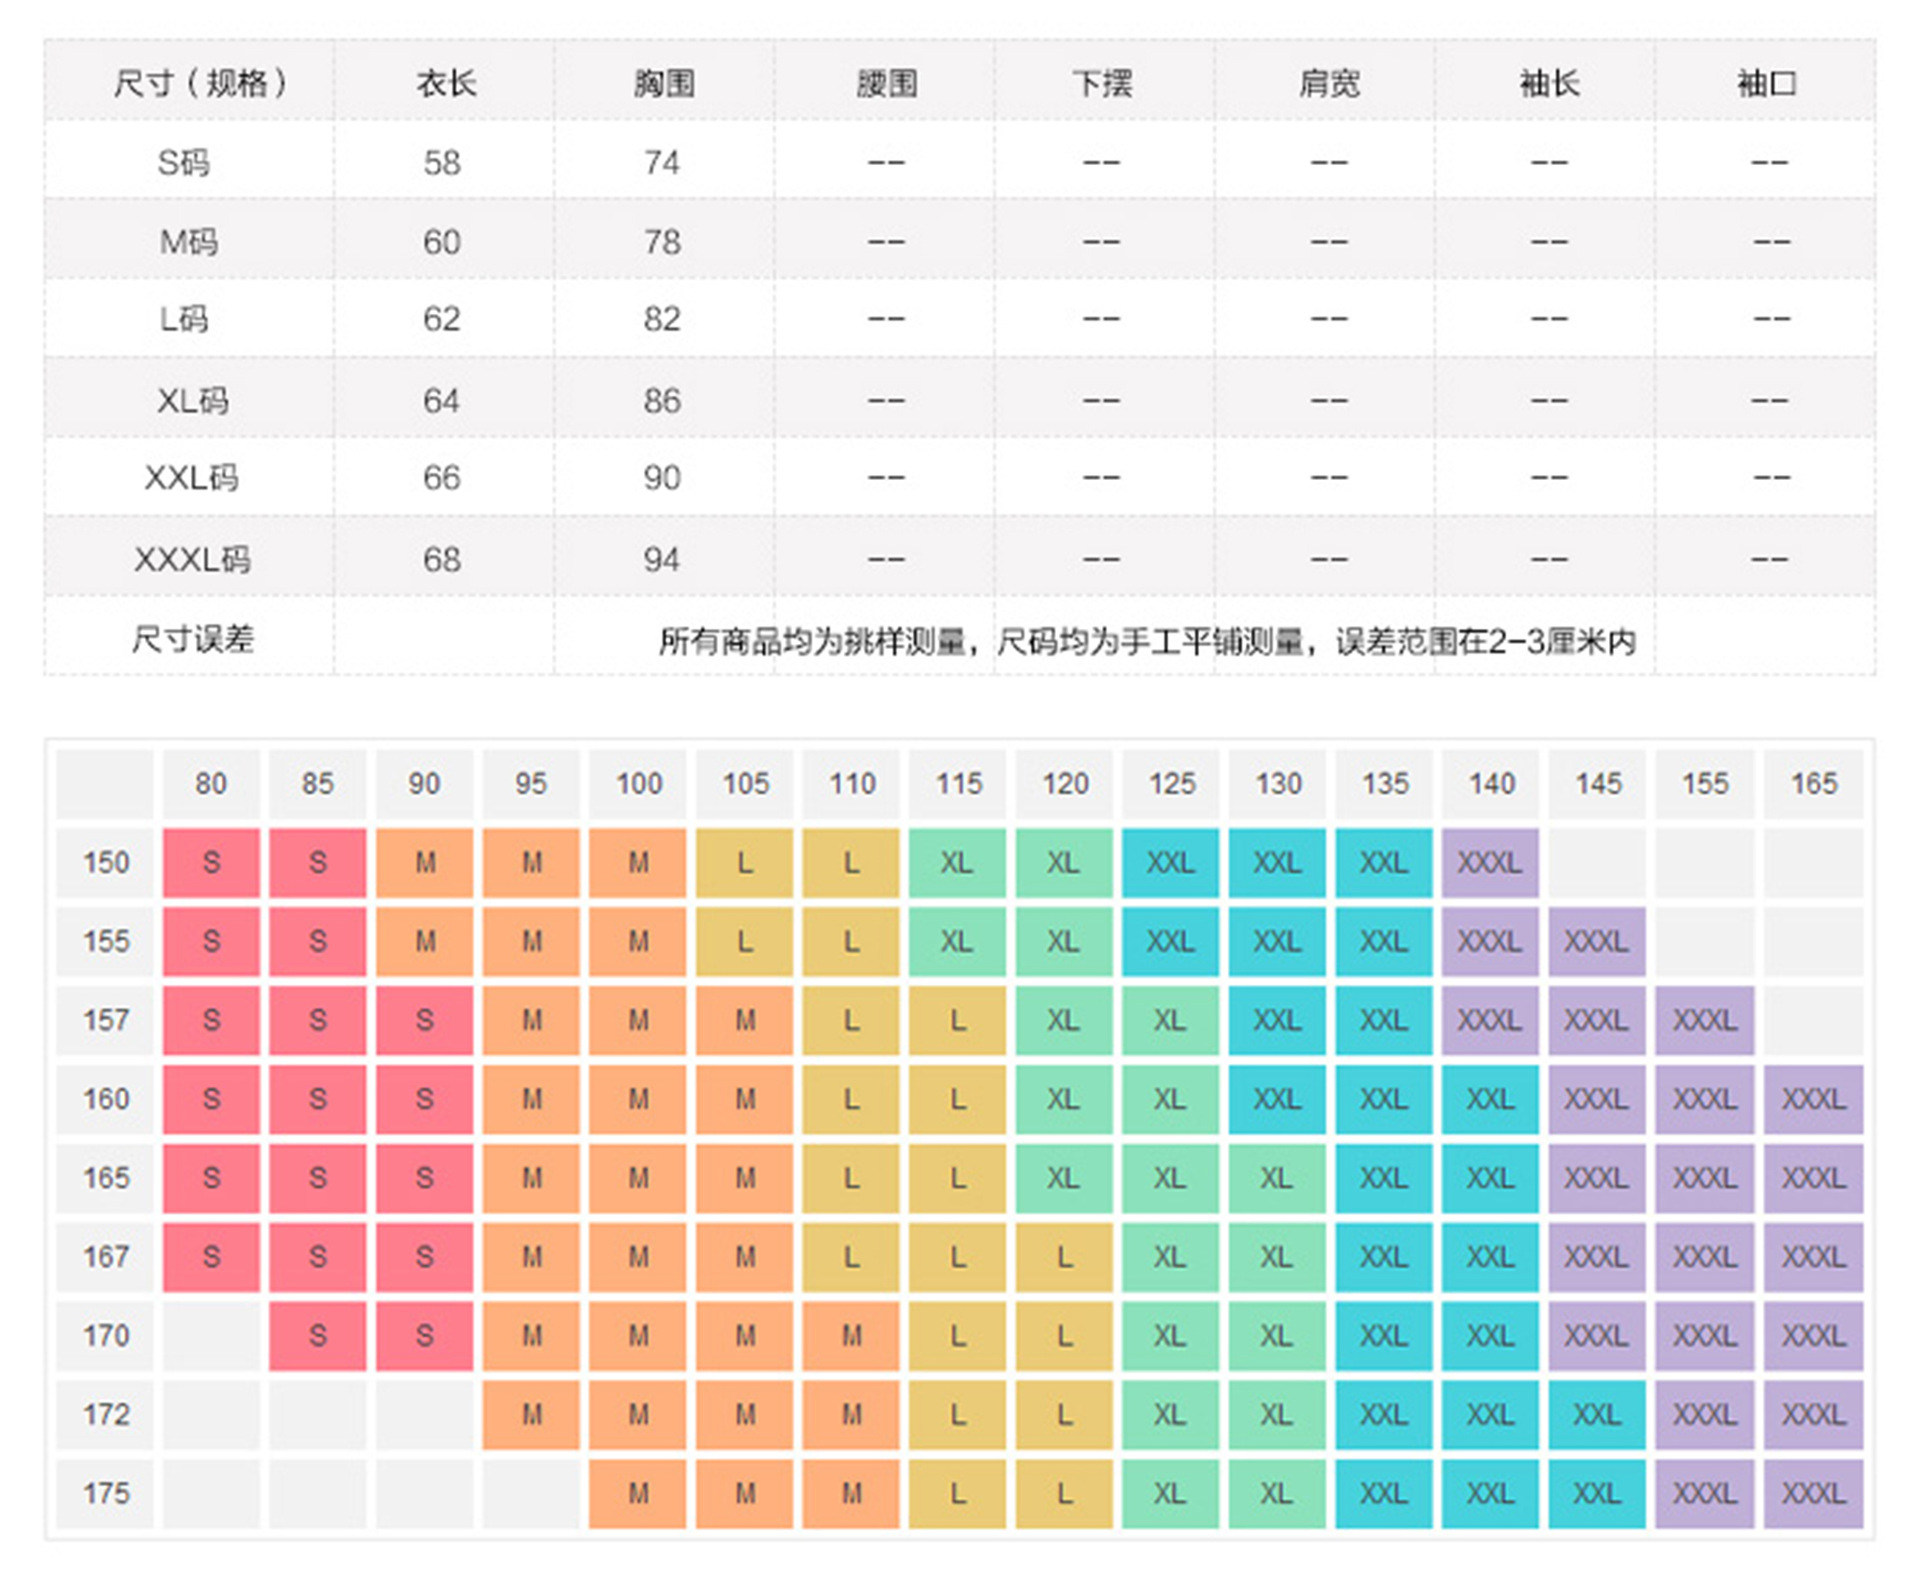1920x1569 pixels.
Task: Click the 胸围 column header
Action: pyautogui.click(x=663, y=83)
